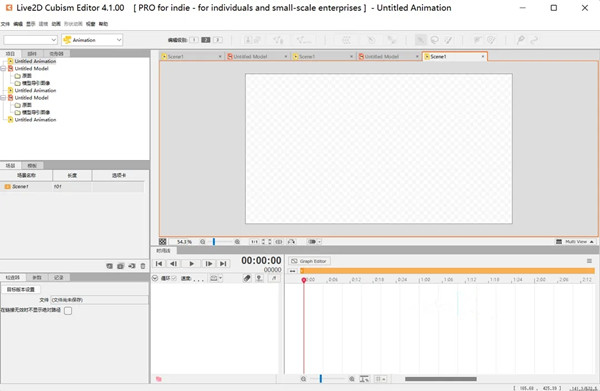Click the link icon in top toolbar
The width and height of the screenshot is (600, 391).
tap(534, 40)
